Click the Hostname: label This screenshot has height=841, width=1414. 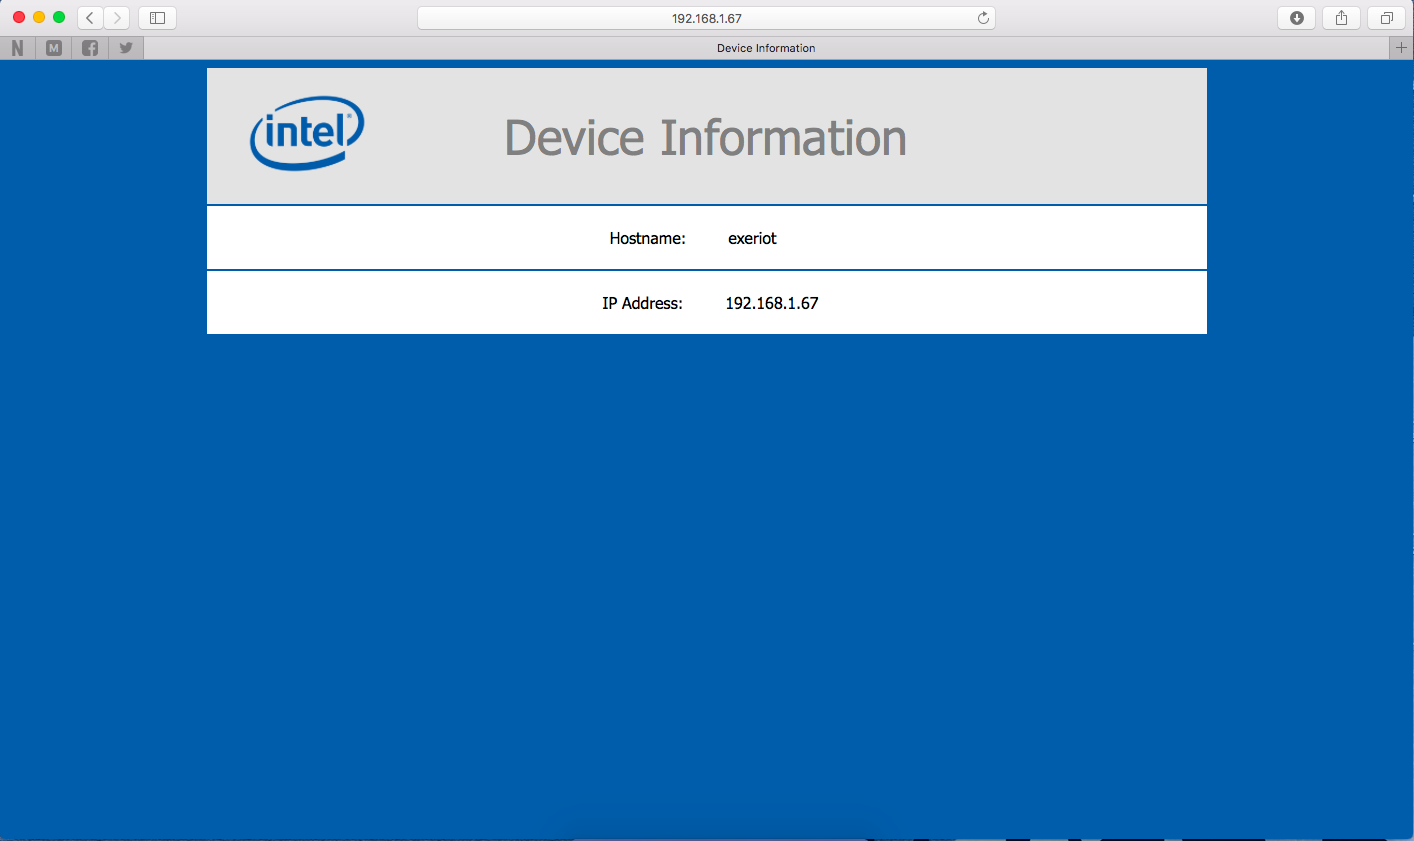point(647,238)
